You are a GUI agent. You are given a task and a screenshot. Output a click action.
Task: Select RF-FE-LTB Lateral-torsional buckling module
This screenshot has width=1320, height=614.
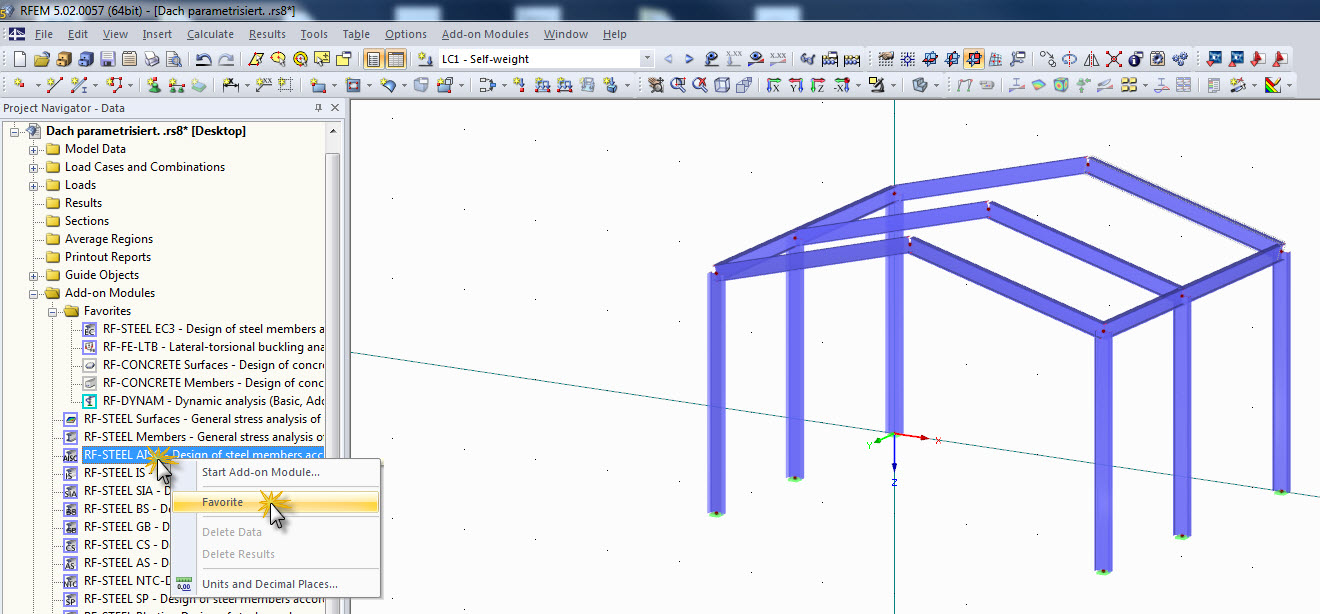click(x=213, y=347)
